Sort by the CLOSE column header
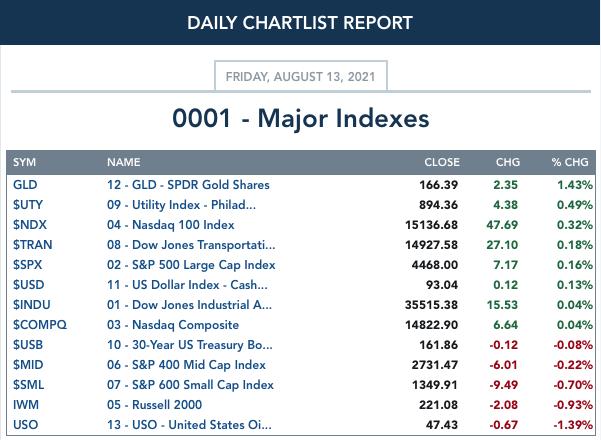The width and height of the screenshot is (601, 440). (442, 162)
